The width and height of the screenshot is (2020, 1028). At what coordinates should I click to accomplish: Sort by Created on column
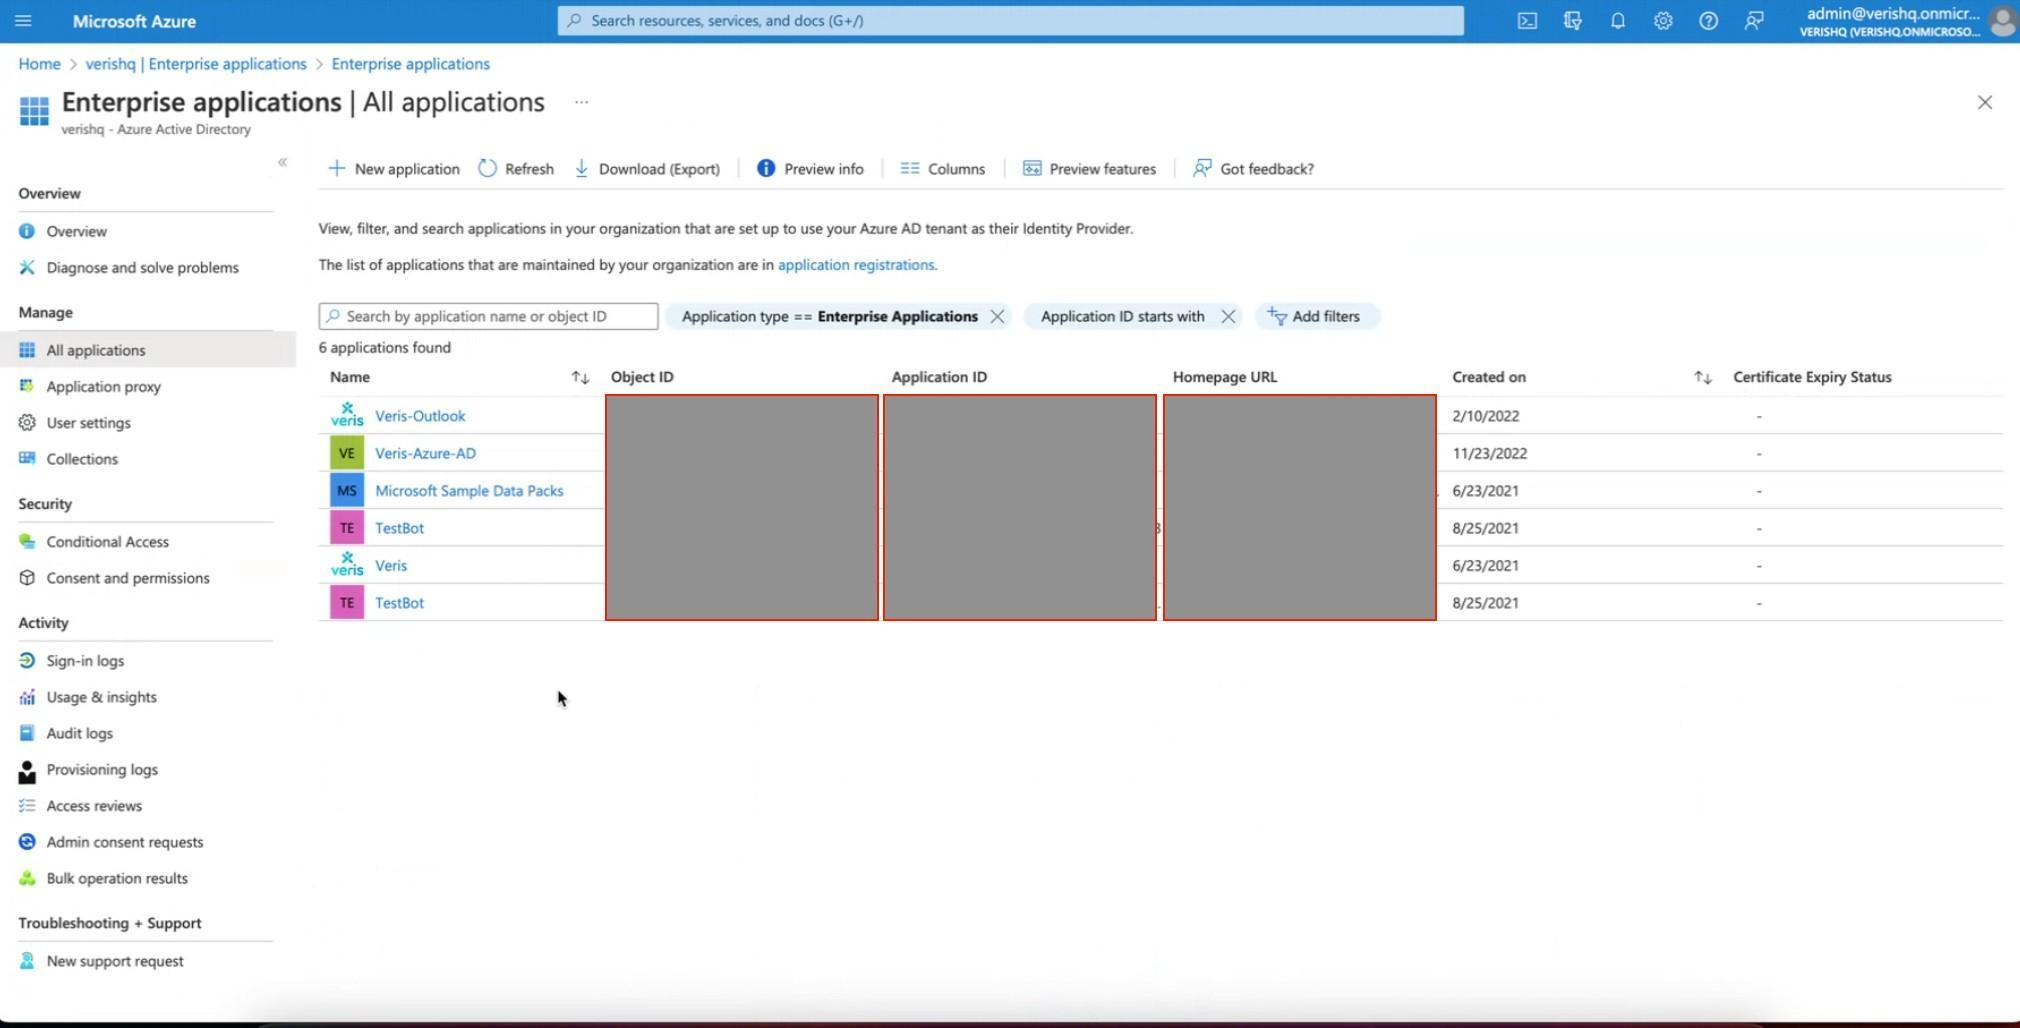click(x=1702, y=378)
